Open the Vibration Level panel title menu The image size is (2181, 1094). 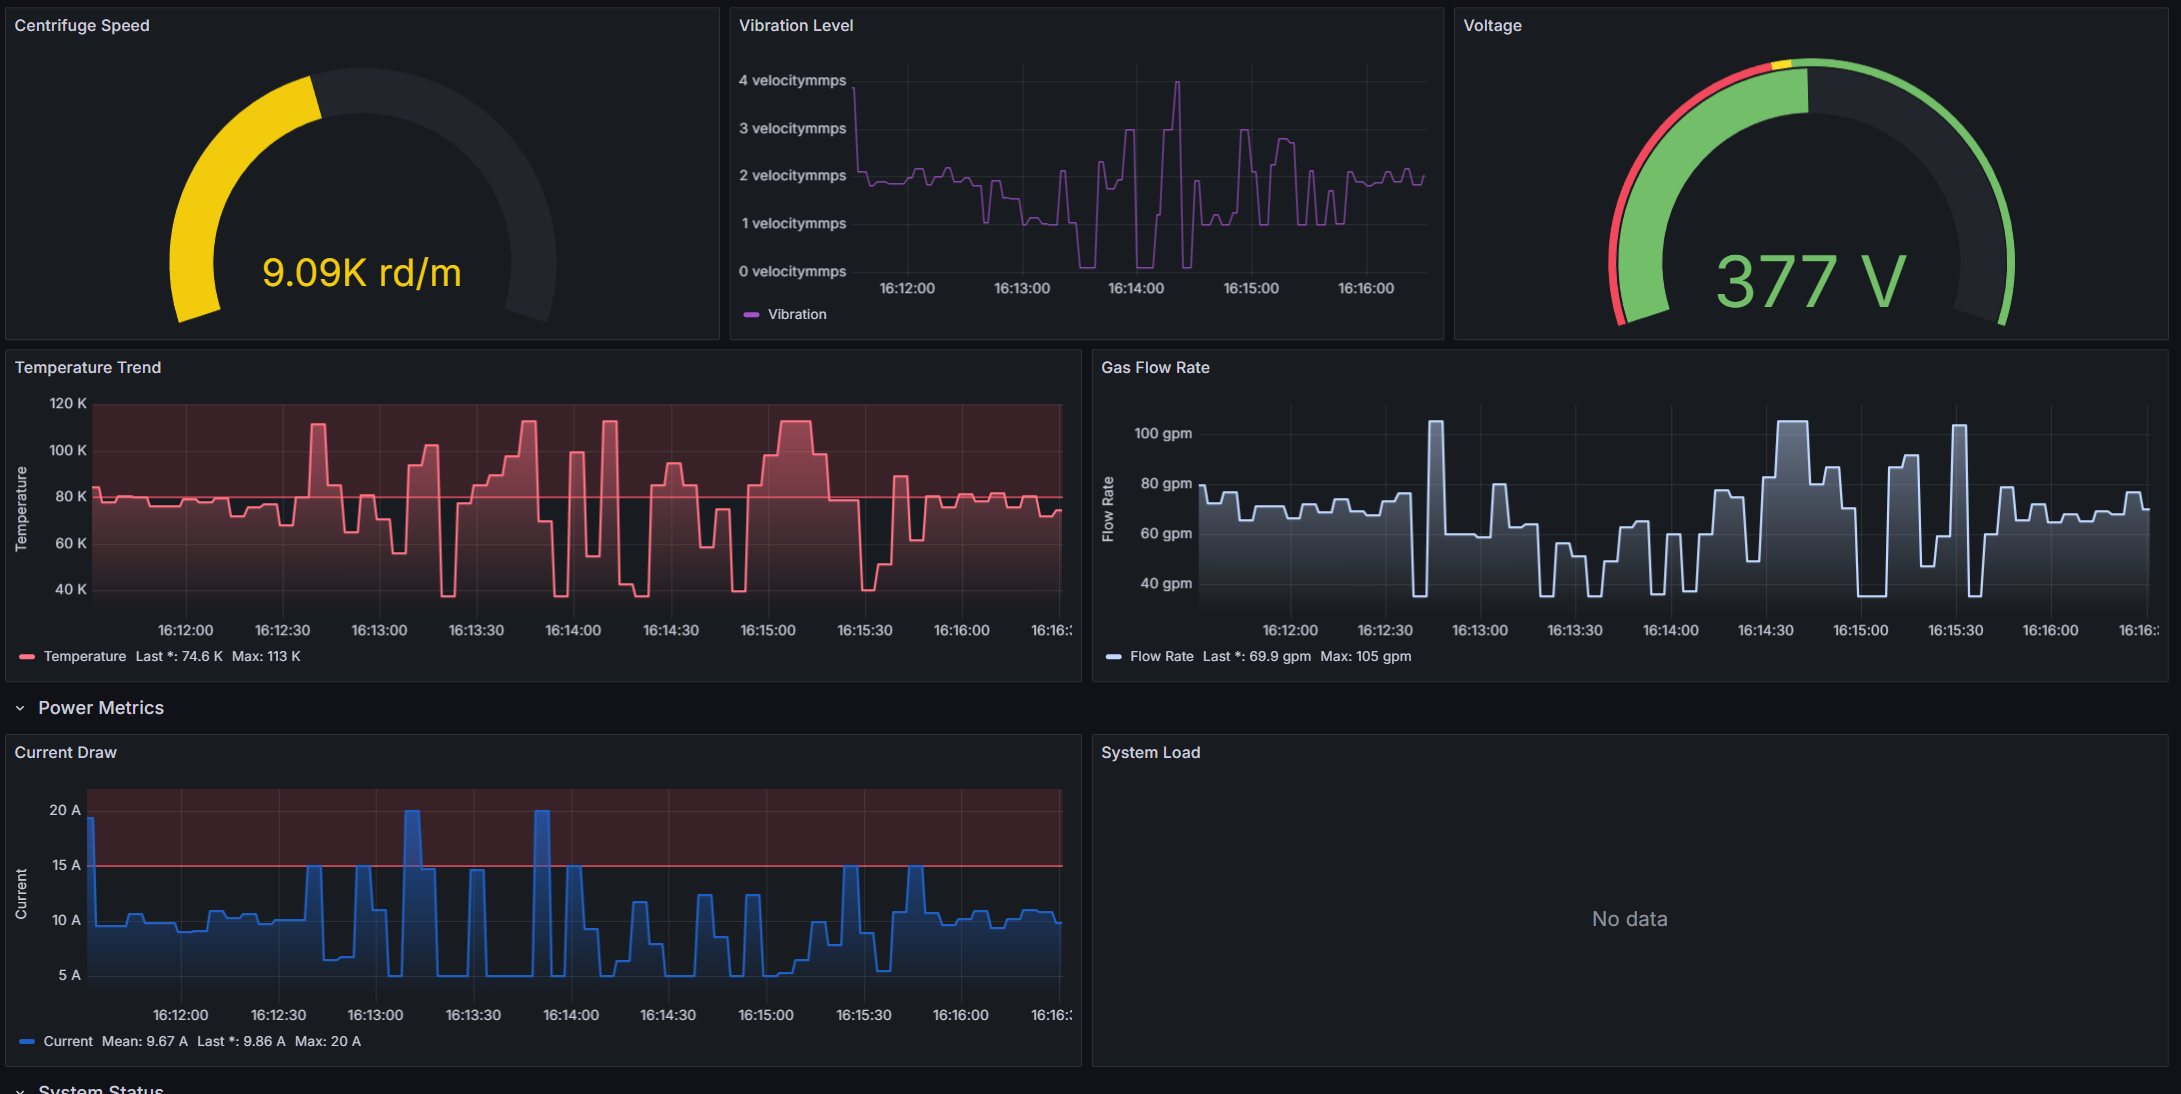coord(796,25)
